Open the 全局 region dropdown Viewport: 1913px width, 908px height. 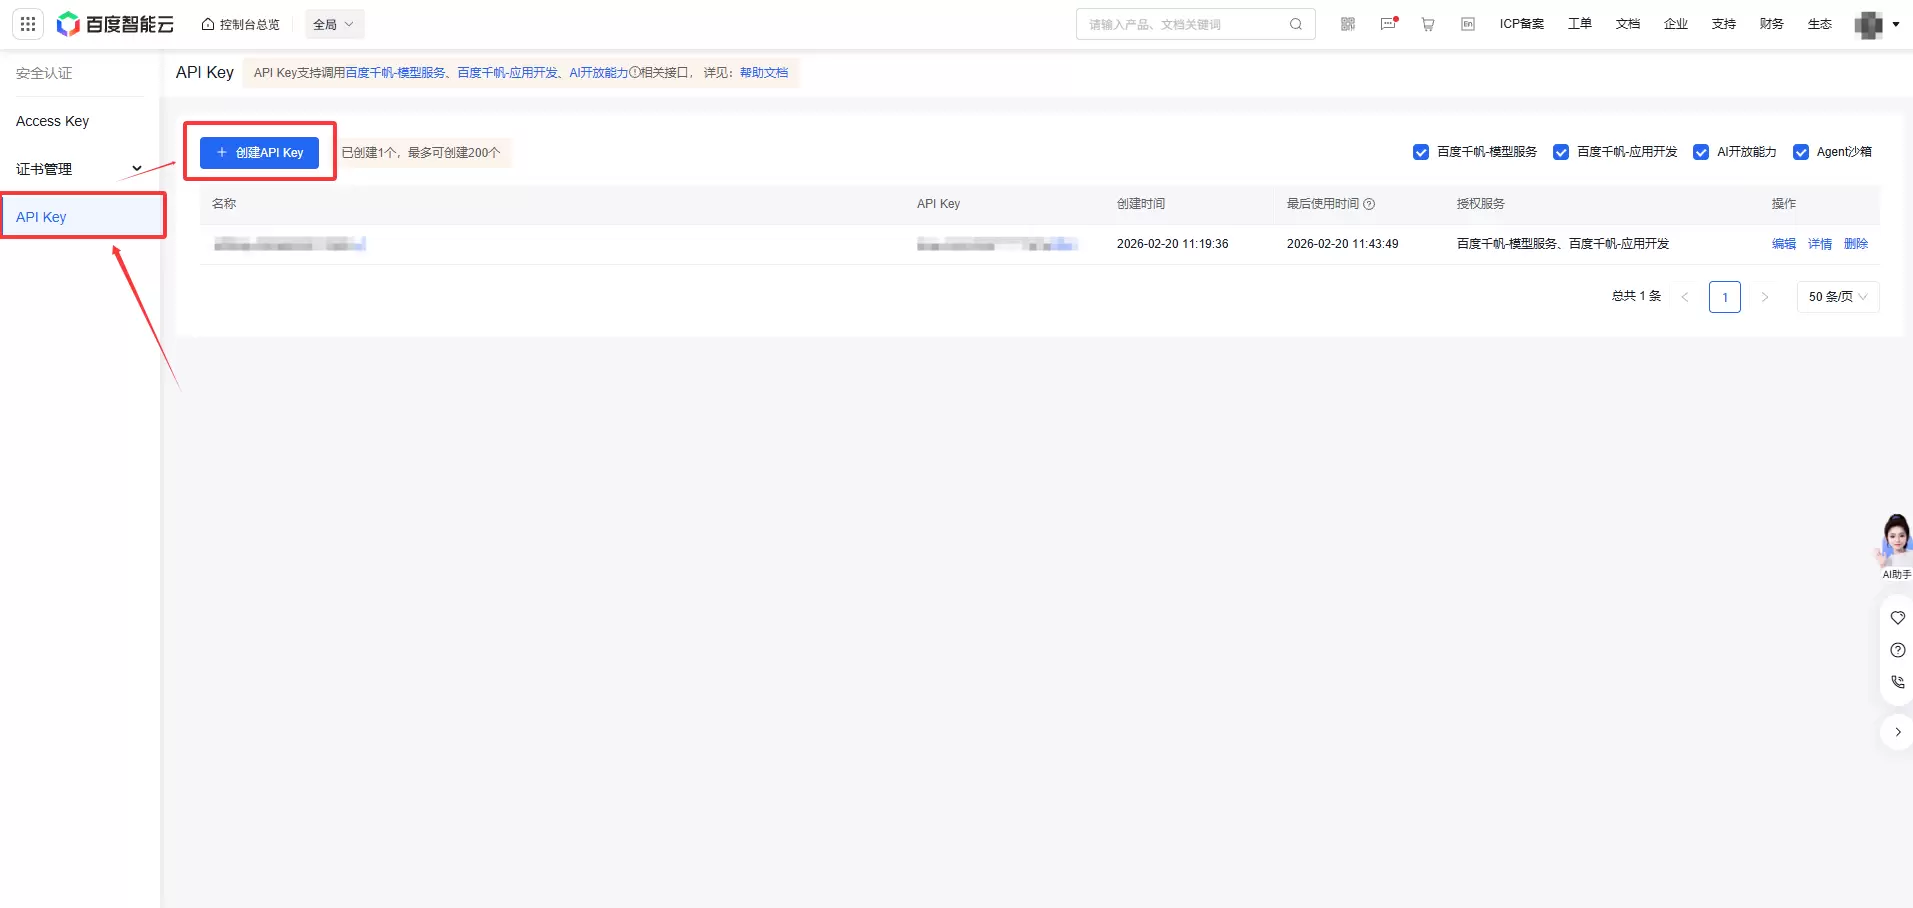(x=334, y=24)
